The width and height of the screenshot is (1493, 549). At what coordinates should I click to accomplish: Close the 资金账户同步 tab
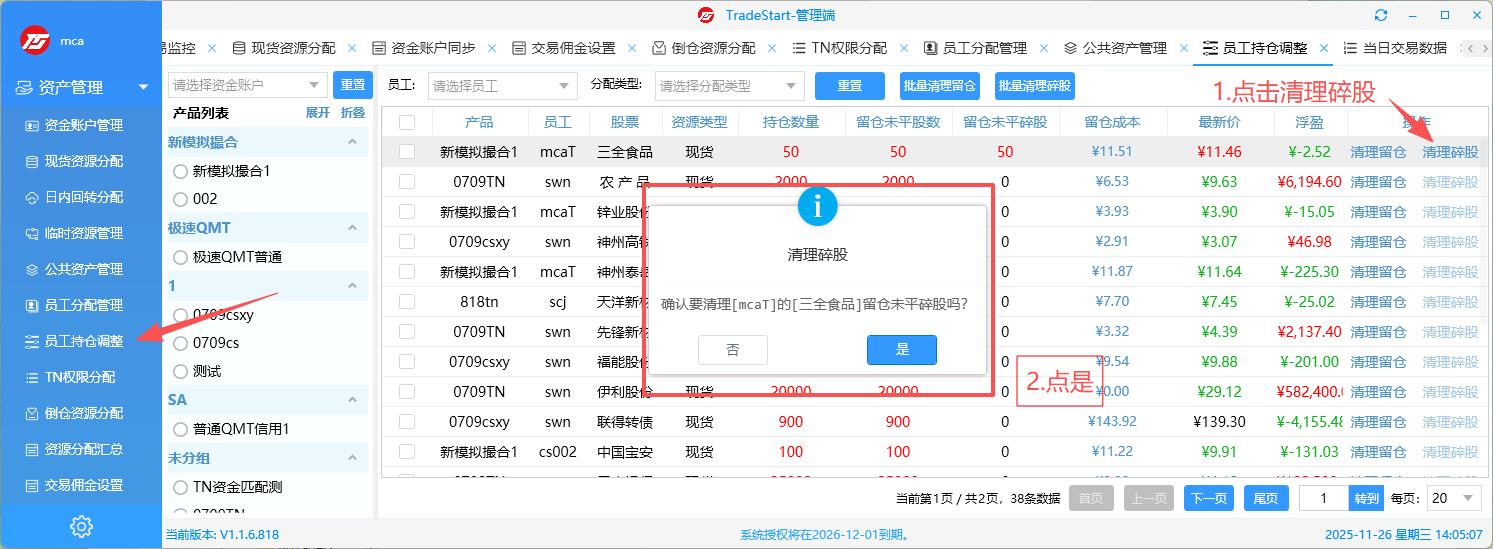click(x=491, y=47)
